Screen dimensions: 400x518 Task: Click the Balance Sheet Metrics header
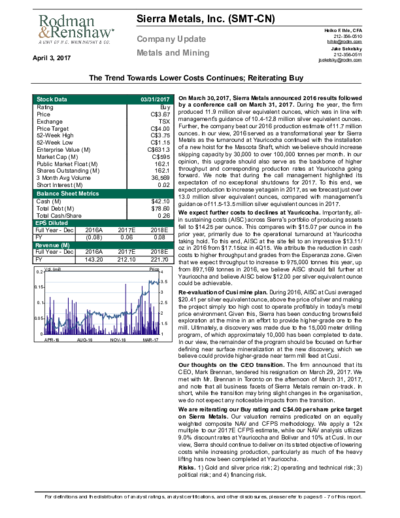tap(103, 194)
